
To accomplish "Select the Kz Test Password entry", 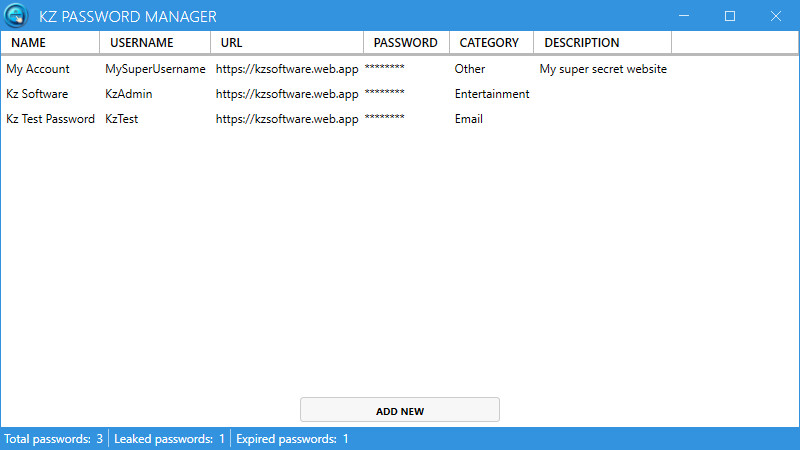I will (50, 119).
